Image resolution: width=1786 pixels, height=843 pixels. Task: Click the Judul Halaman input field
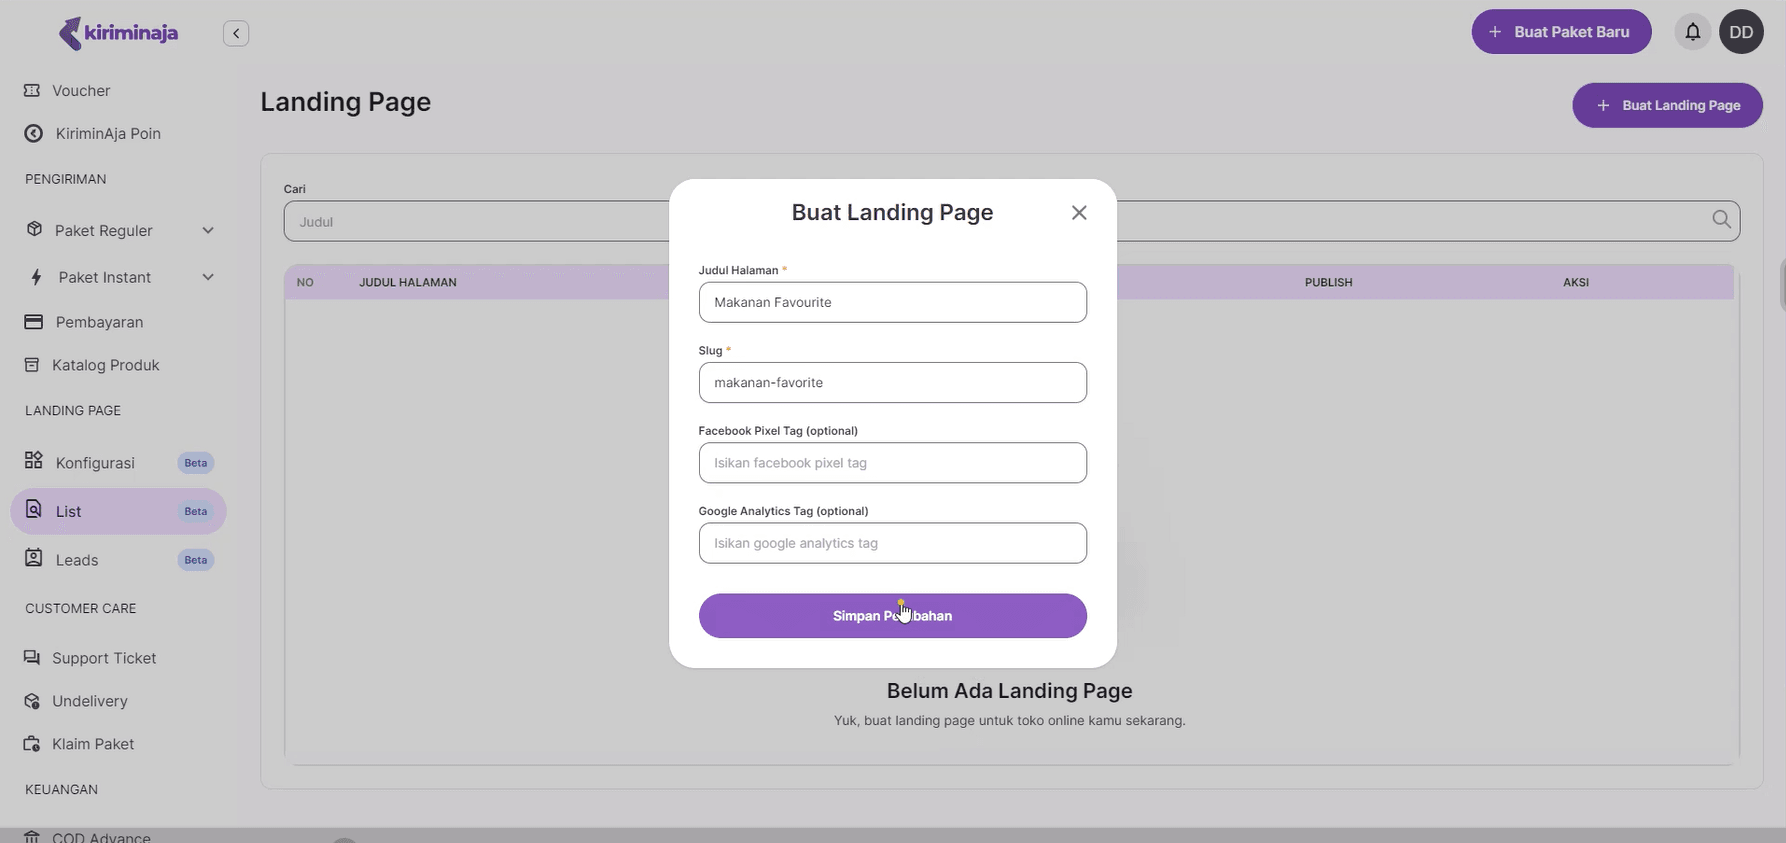click(892, 302)
